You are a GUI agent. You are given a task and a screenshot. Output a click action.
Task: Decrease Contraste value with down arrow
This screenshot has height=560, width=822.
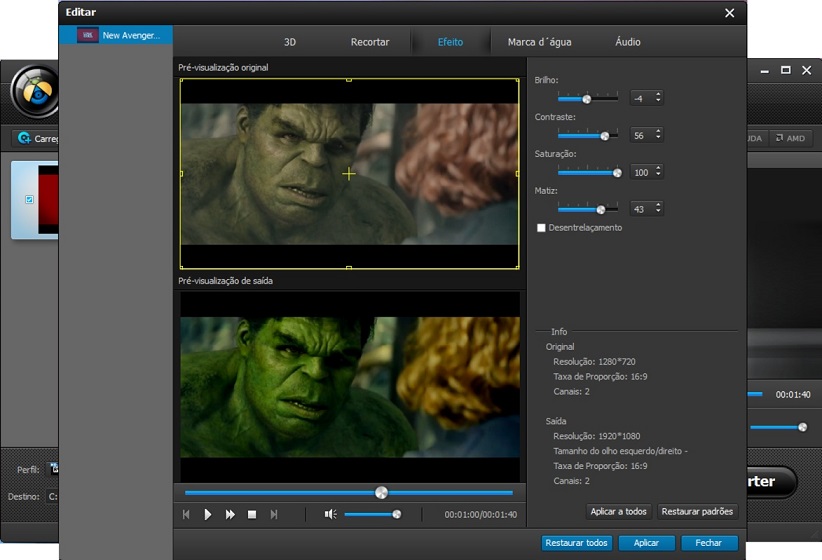pos(658,137)
